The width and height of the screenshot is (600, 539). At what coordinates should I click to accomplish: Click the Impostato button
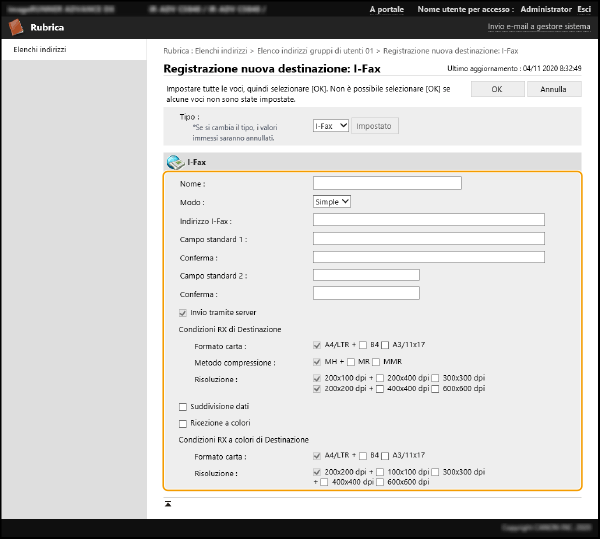pyautogui.click(x=375, y=126)
